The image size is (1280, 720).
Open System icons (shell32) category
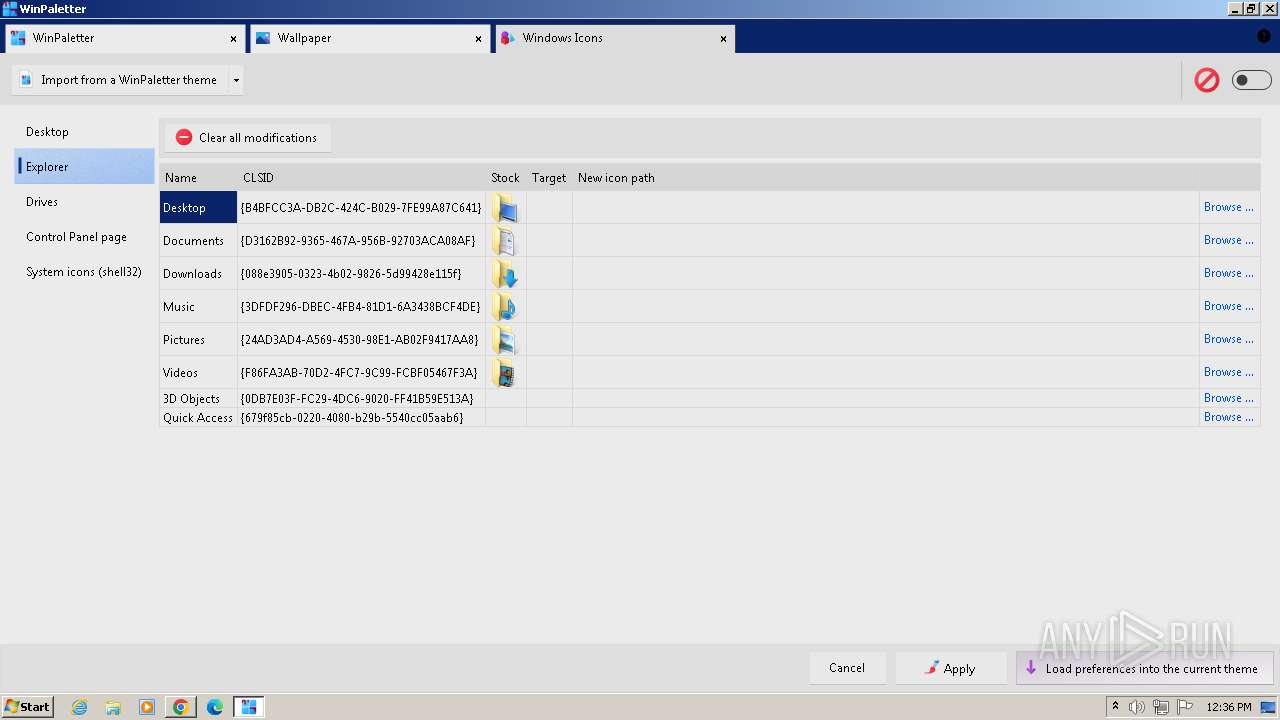click(84, 272)
